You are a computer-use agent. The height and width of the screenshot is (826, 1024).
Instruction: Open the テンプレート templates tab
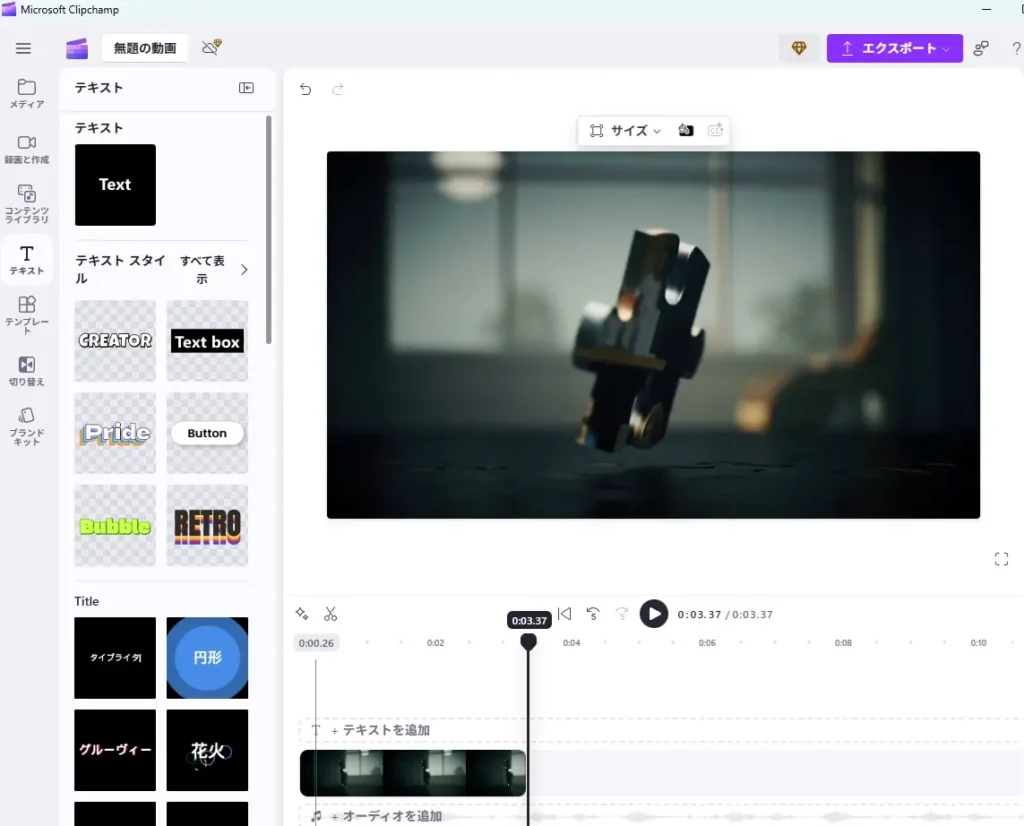point(27,315)
